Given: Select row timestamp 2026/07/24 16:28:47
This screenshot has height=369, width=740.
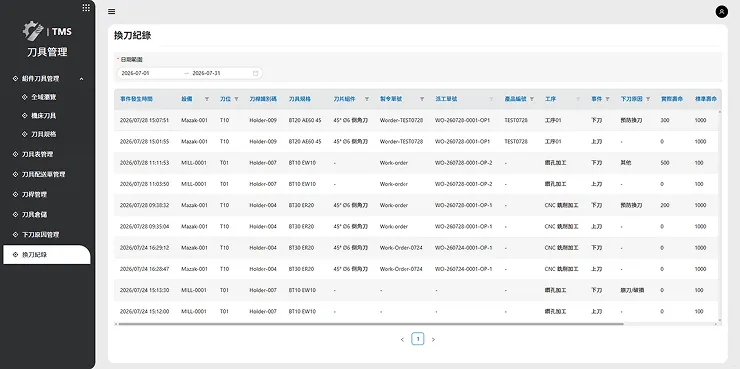Looking at the screenshot, I should tap(144, 269).
